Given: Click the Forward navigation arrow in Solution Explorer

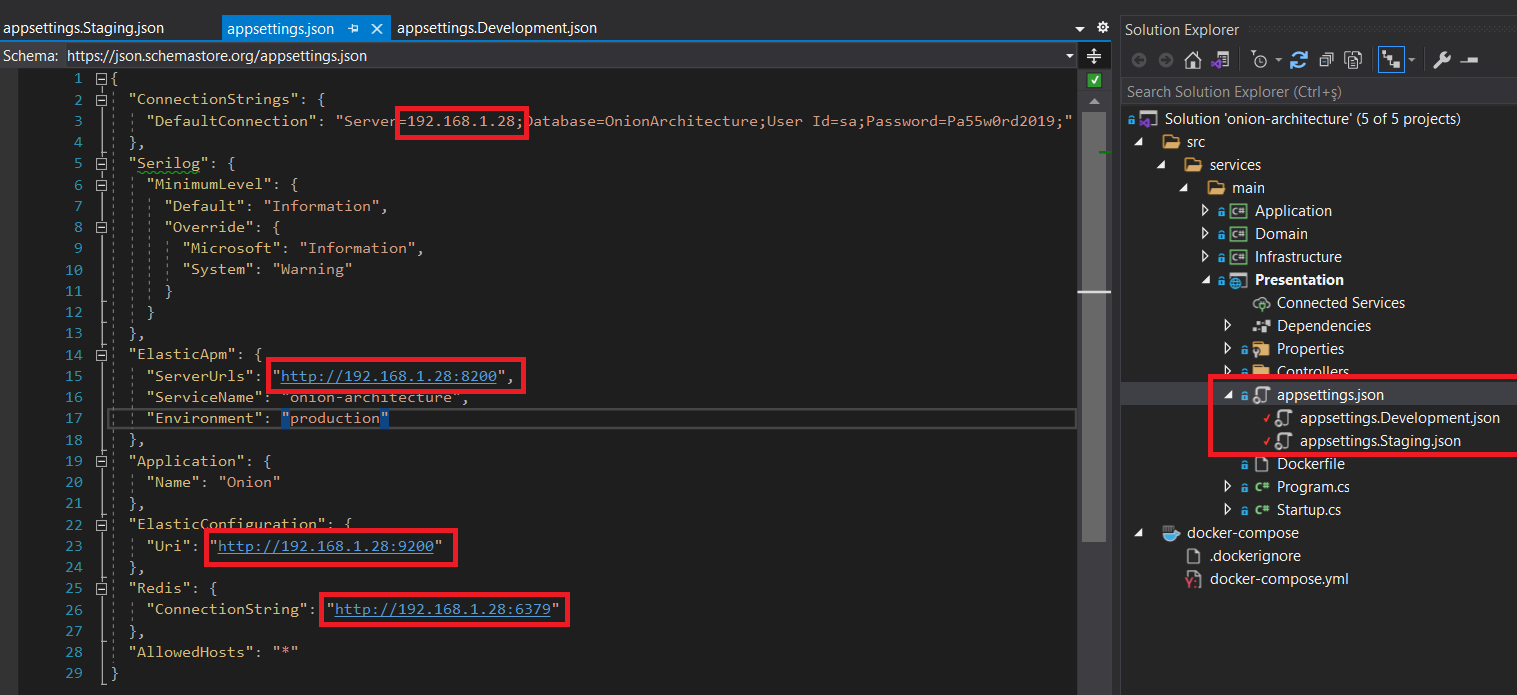Looking at the screenshot, I should pyautogui.click(x=1165, y=60).
